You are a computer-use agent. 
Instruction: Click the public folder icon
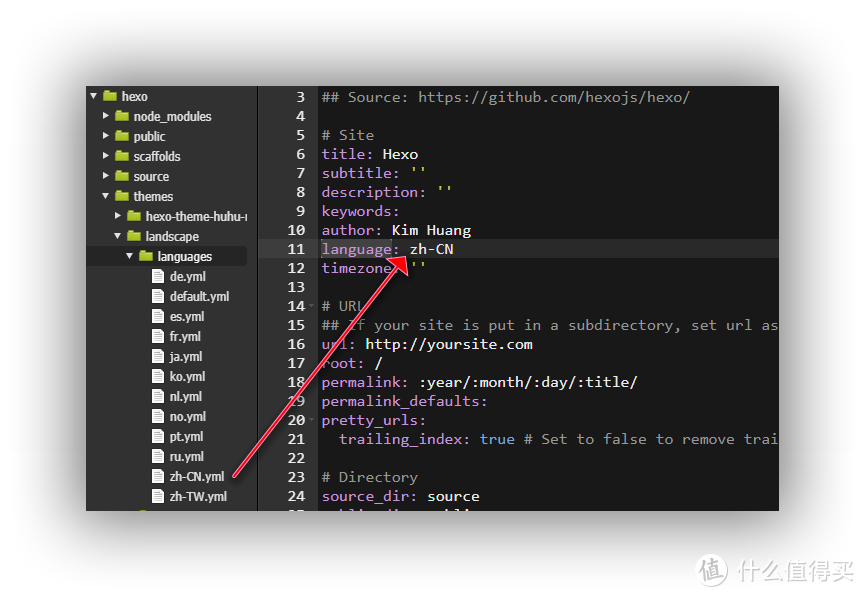click(122, 136)
